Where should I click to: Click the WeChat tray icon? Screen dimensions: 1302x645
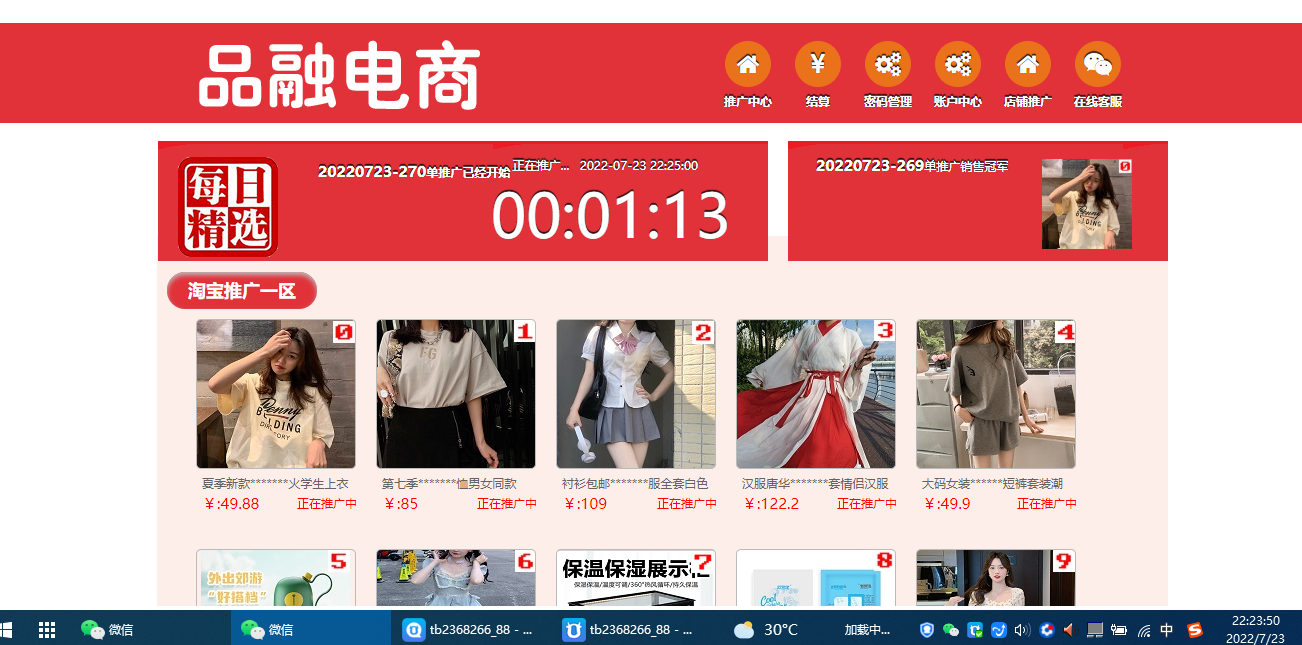click(951, 630)
